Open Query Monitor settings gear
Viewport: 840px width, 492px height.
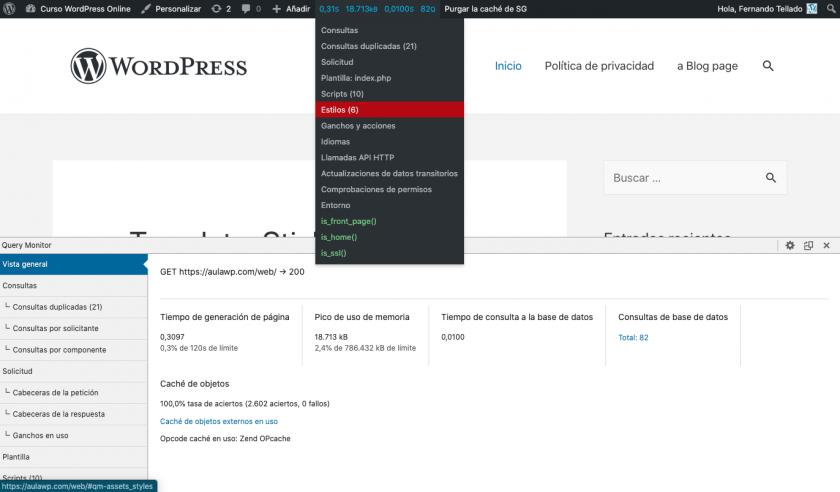789,245
